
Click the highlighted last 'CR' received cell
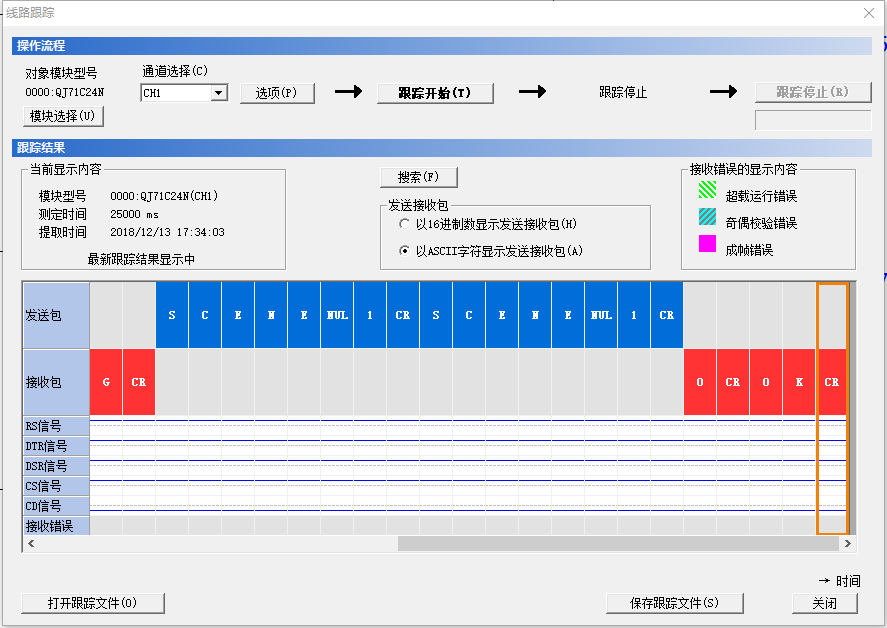[832, 382]
